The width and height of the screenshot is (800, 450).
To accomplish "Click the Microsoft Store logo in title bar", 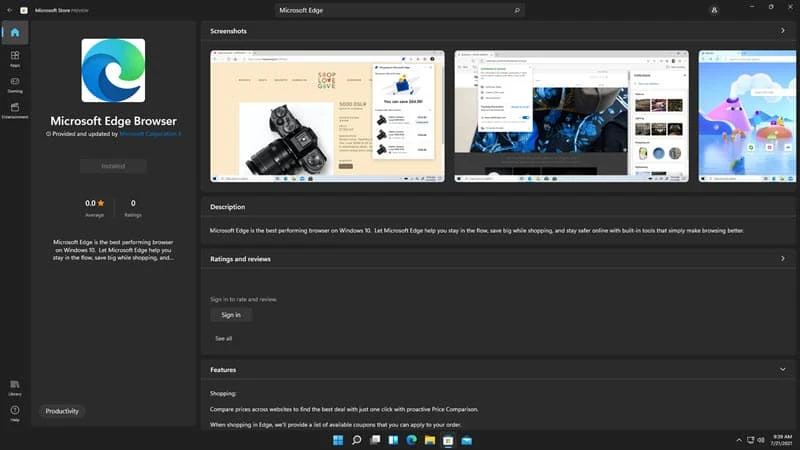I will click(24, 10).
